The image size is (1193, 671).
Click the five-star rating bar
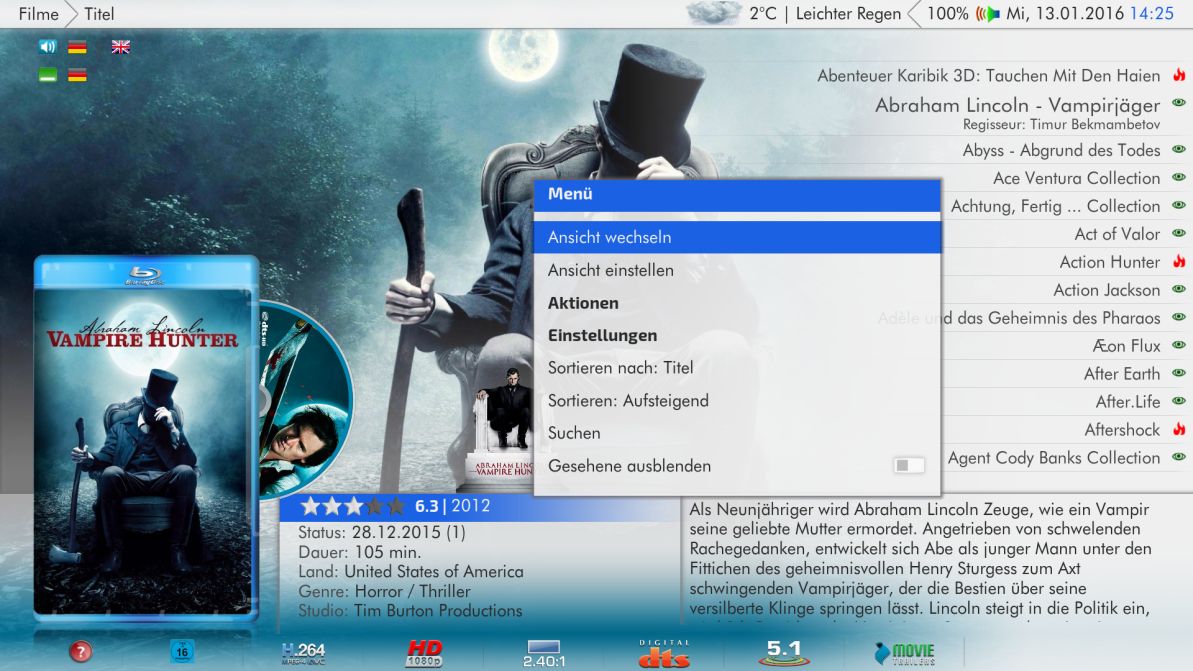click(353, 506)
